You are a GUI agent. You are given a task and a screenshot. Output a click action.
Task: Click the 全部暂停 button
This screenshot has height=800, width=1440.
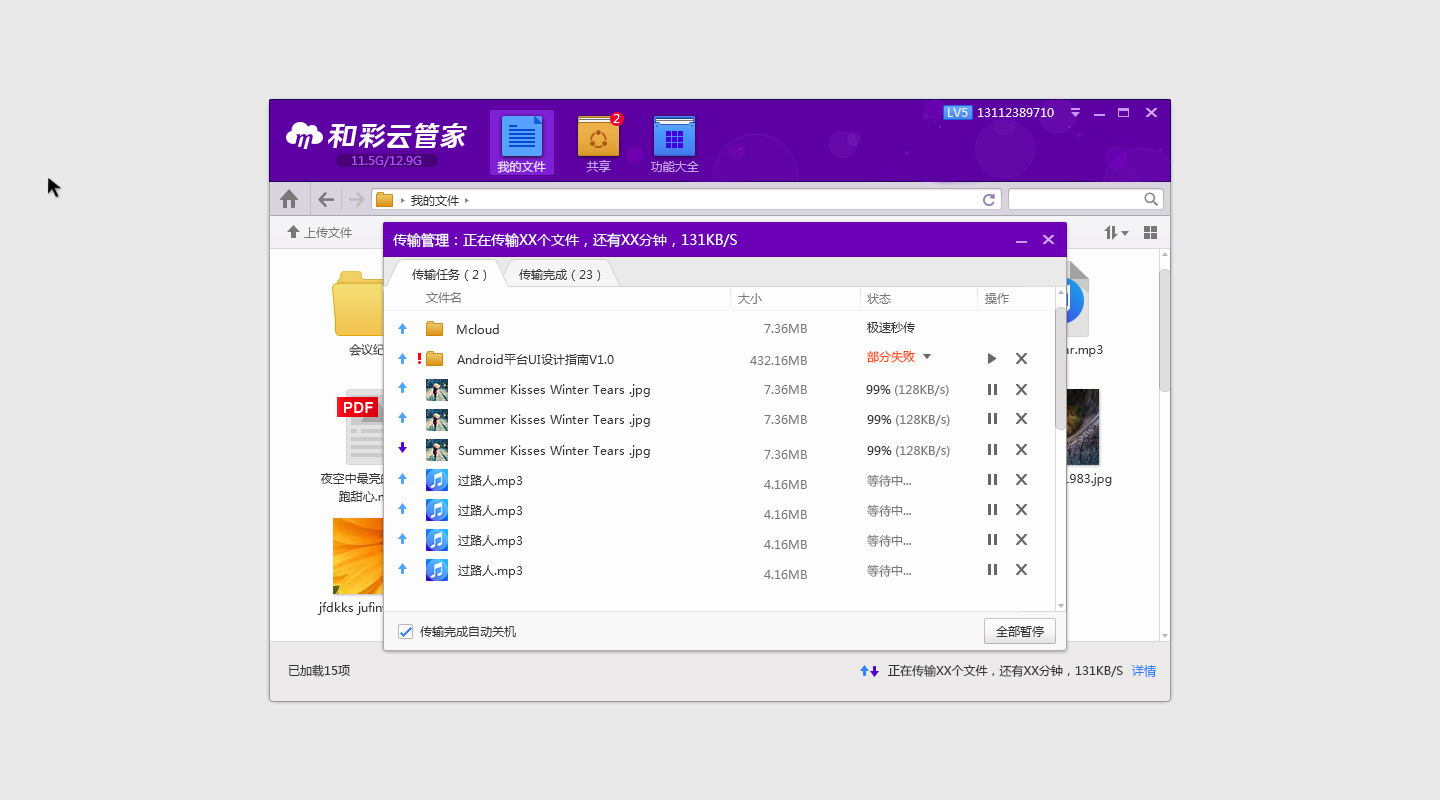[x=1019, y=632]
